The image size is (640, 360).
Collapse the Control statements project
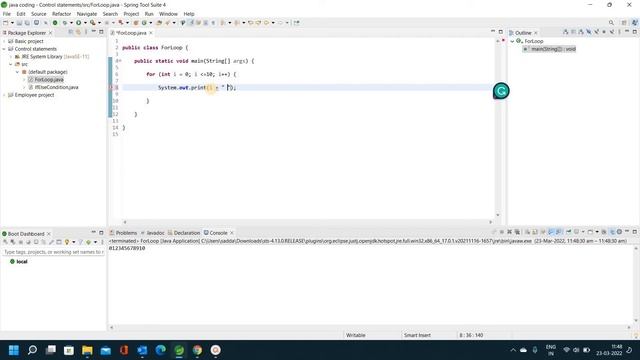pos(4,49)
